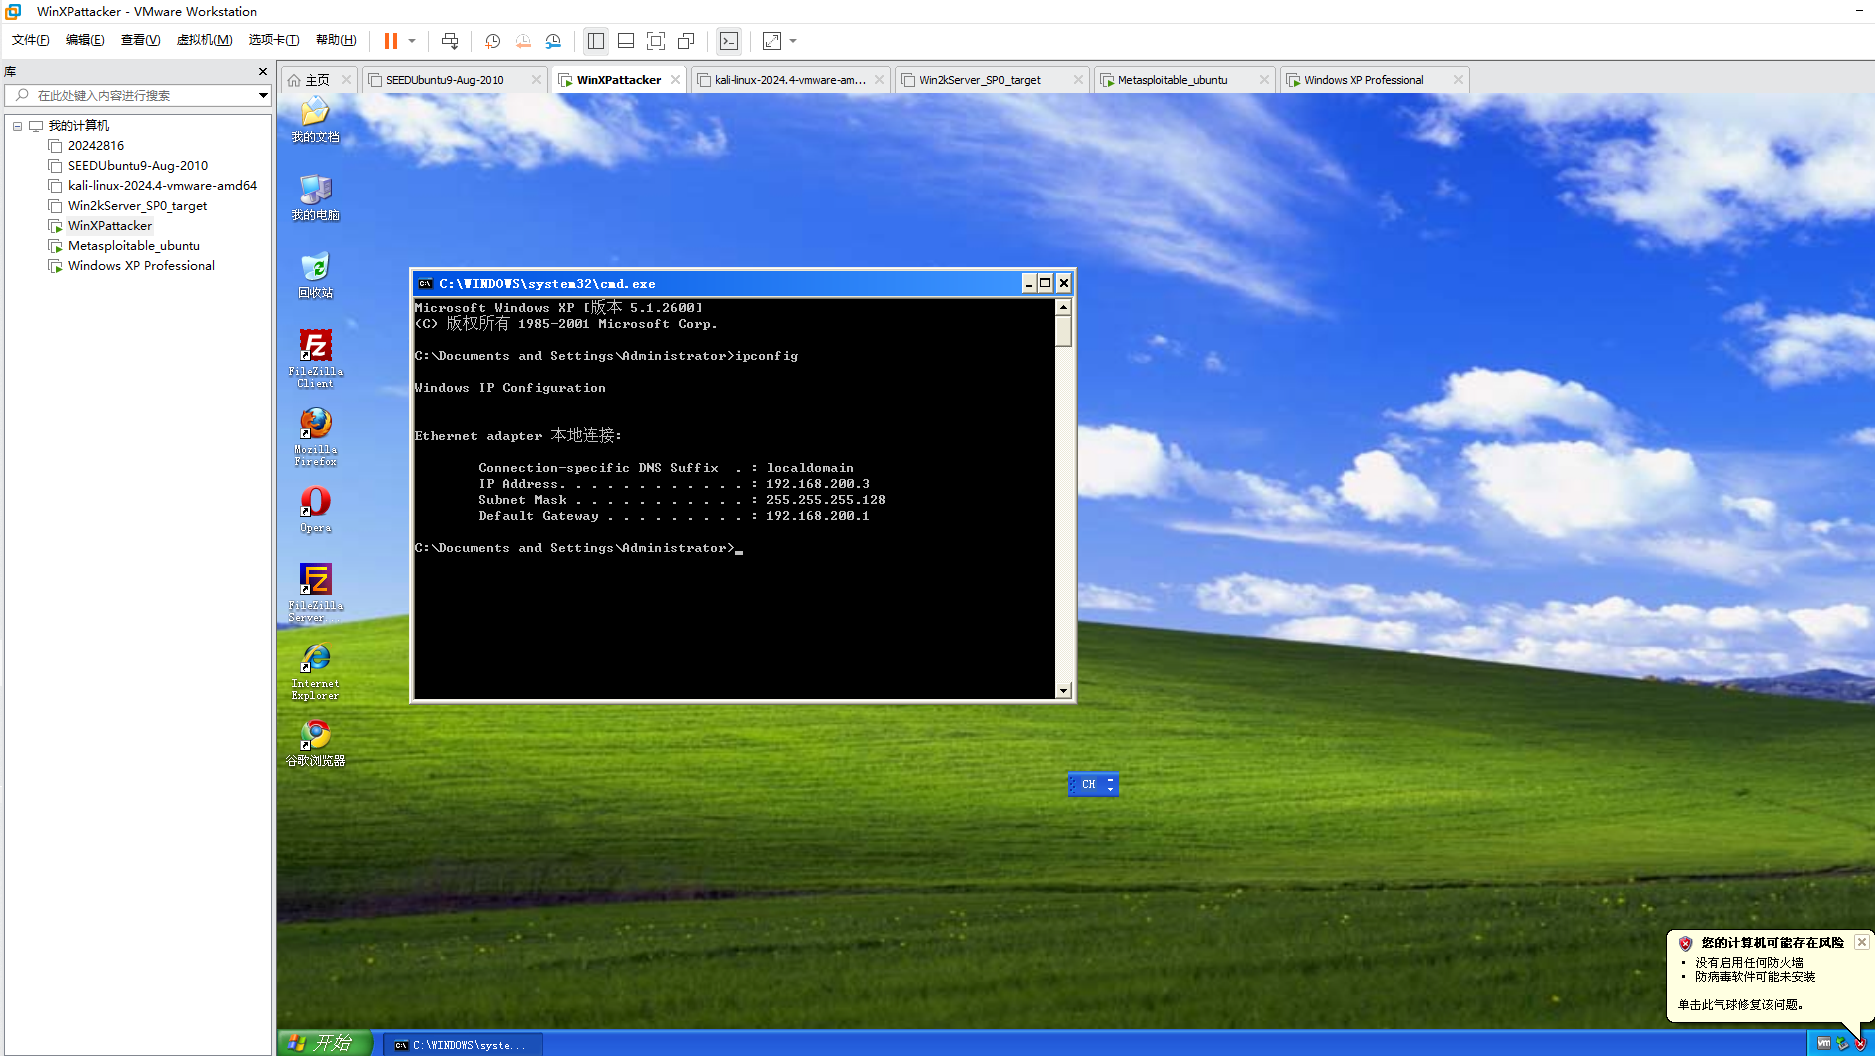Screen dimensions: 1875x1056
Task: Collapse the 我的计算机 tree node
Action: [x=17, y=126]
